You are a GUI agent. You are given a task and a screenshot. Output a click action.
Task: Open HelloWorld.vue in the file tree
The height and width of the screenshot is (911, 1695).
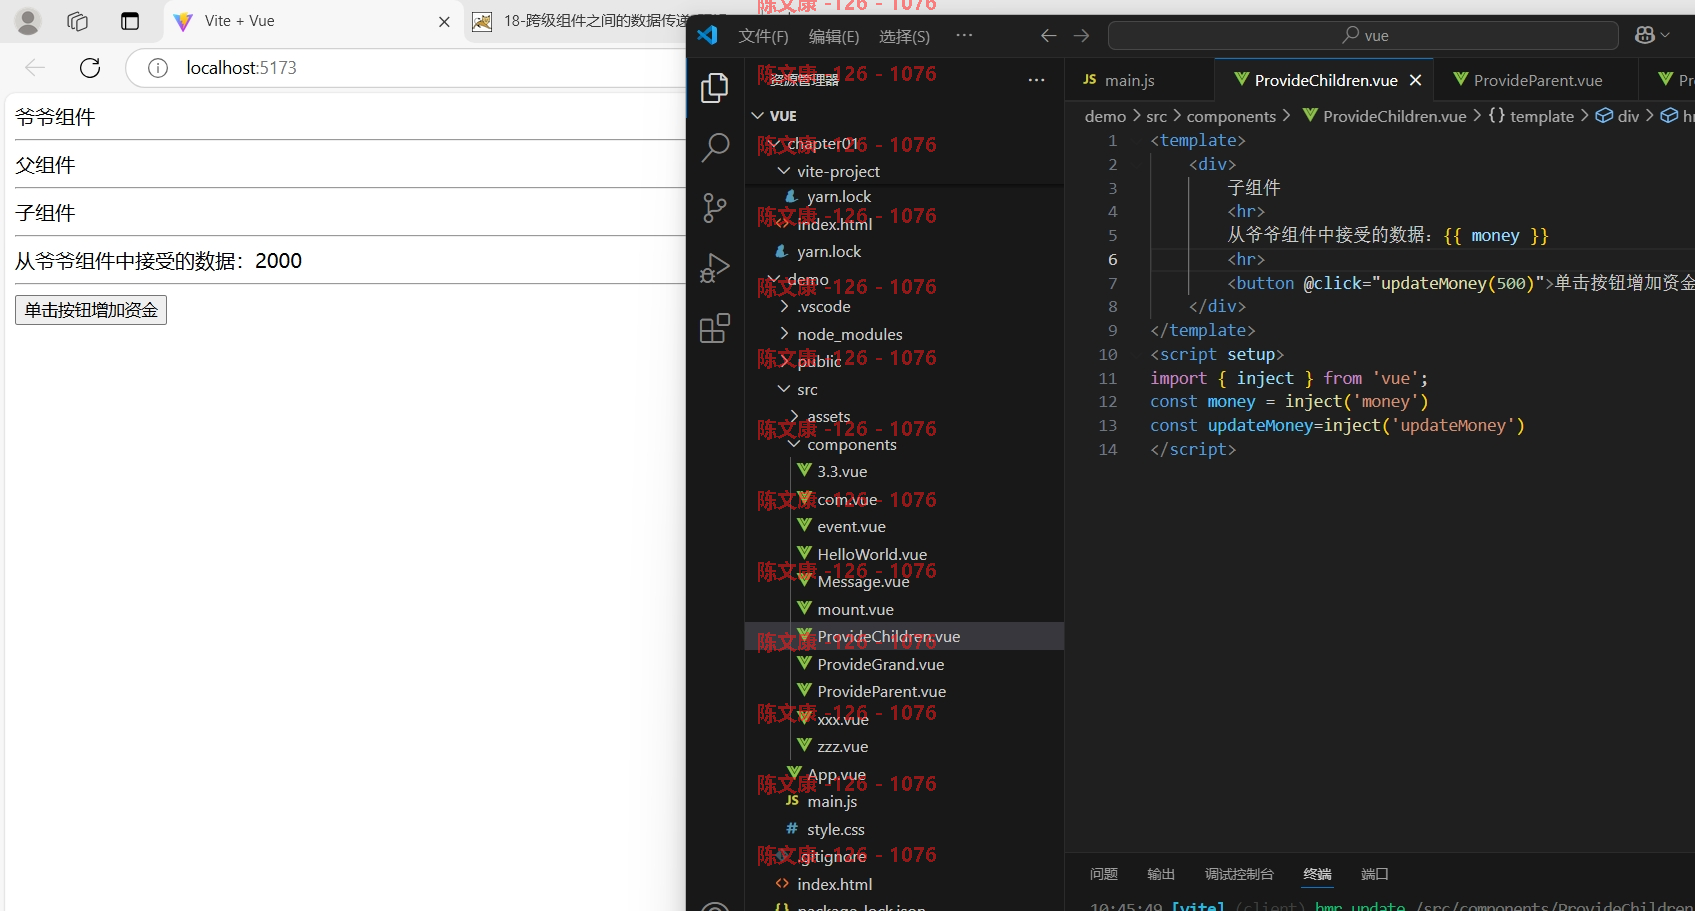(x=872, y=554)
